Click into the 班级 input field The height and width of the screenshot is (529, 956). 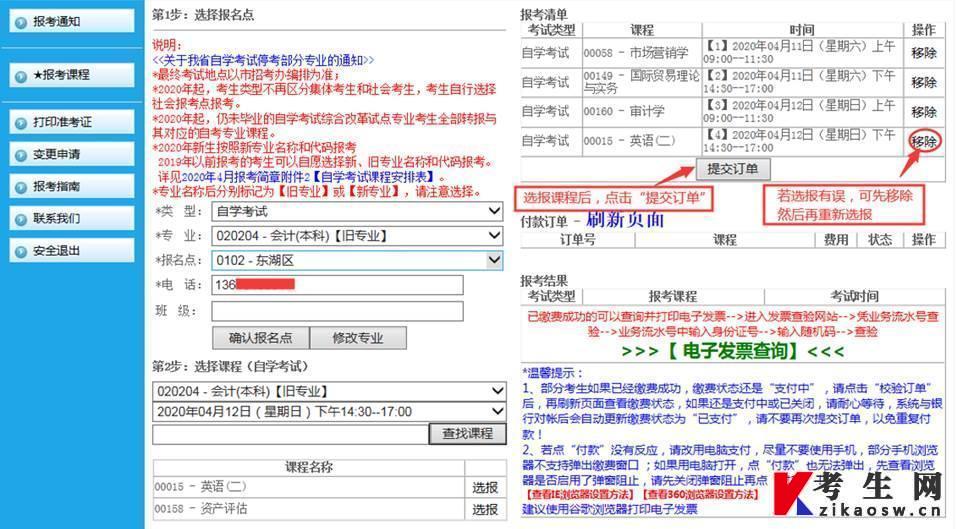pos(337,311)
